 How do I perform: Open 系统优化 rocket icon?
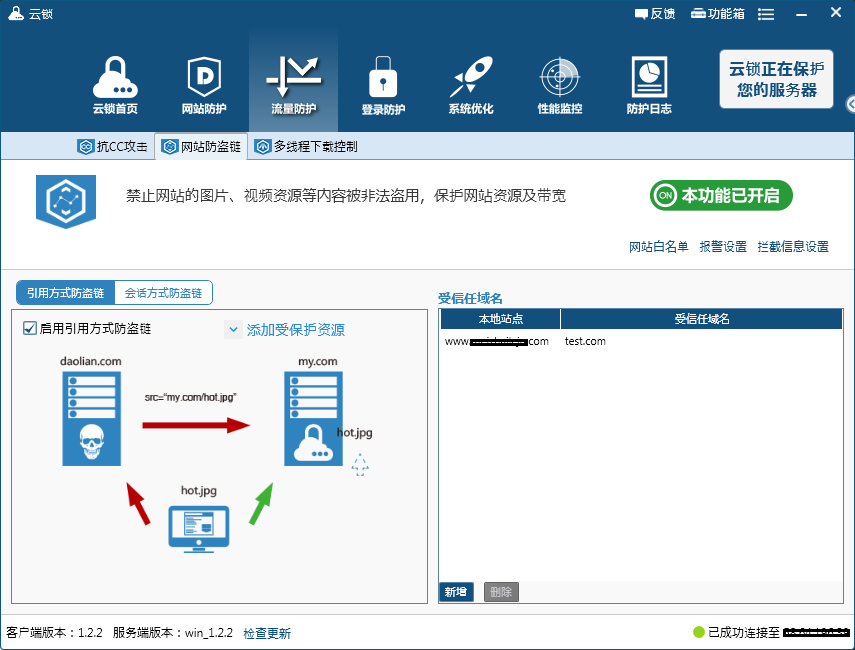click(471, 85)
